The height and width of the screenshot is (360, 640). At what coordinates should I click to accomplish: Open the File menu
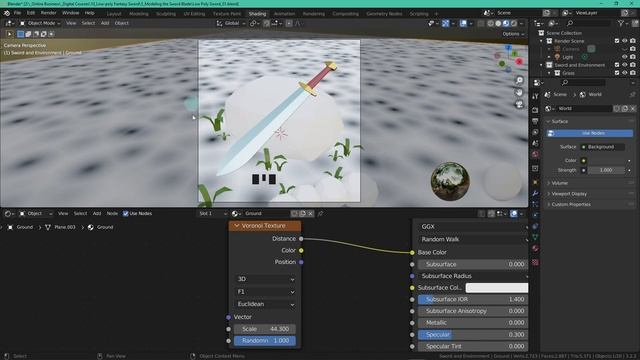point(17,13)
